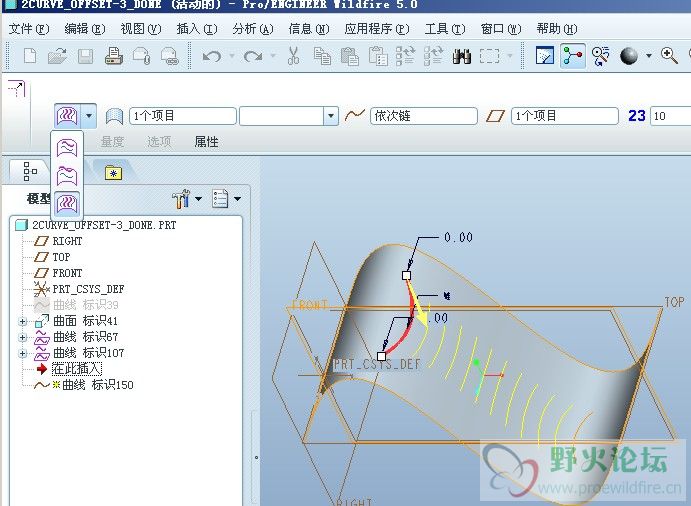Screen dimensions: 691x506
Task: Open the 文件 menu
Action: pyautogui.click(x=29, y=29)
